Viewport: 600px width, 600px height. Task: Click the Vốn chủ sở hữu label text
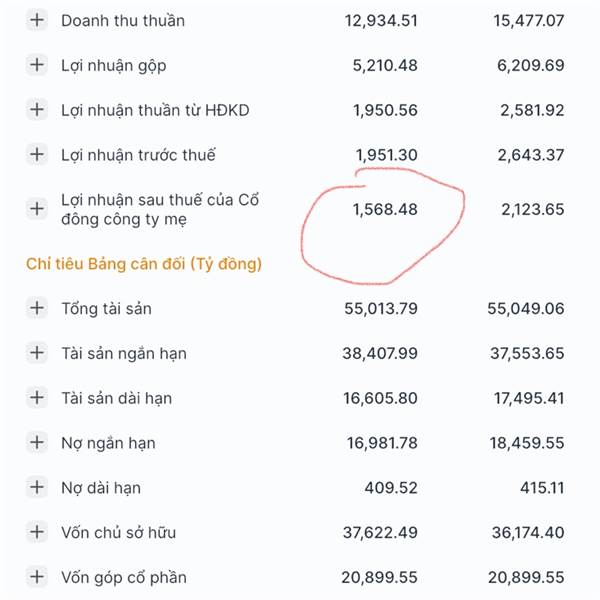tap(118, 532)
